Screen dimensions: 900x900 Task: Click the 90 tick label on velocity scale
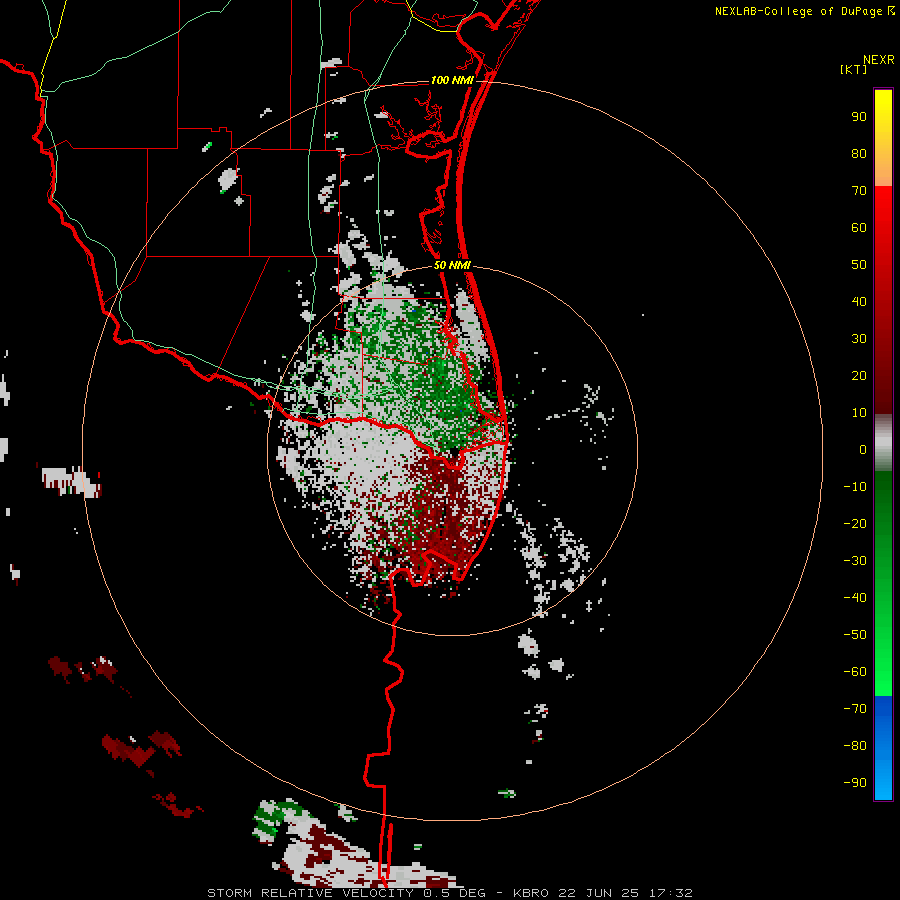point(859,117)
